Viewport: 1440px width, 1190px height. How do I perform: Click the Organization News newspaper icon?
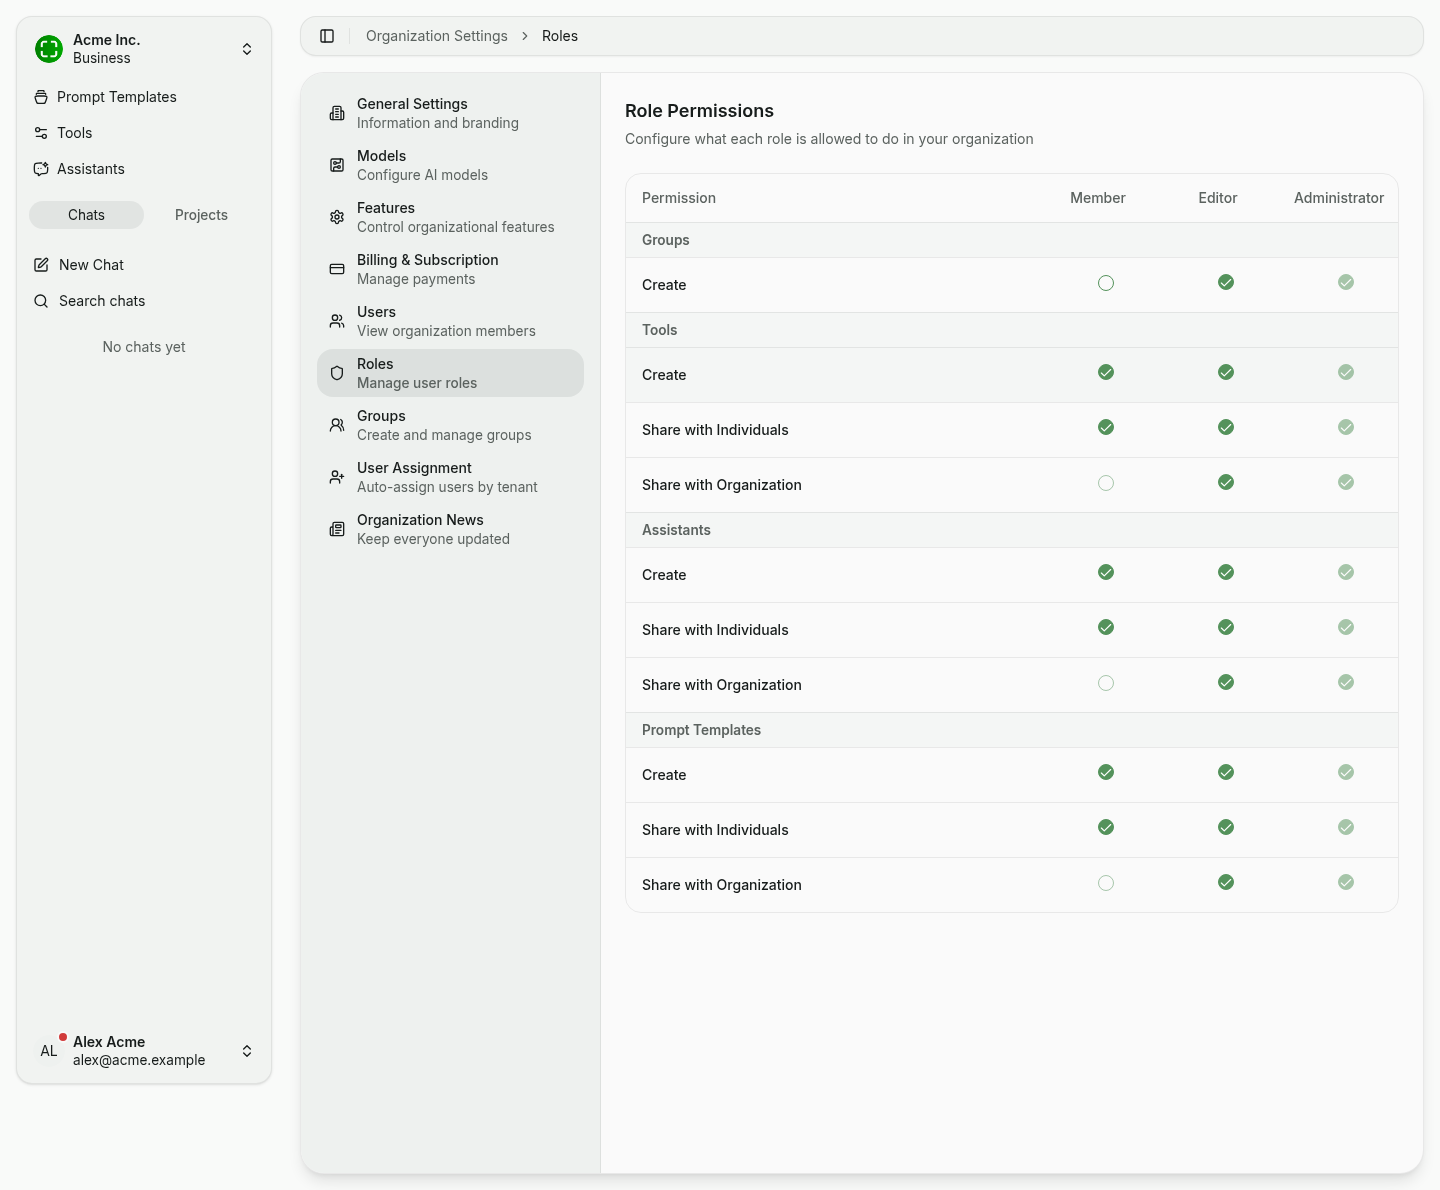pyautogui.click(x=337, y=529)
